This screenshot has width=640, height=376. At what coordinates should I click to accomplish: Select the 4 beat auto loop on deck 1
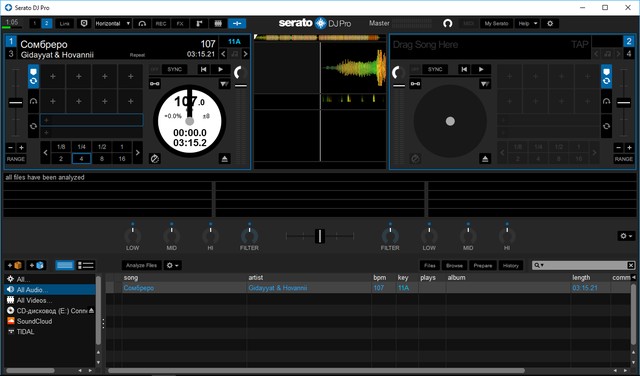[x=81, y=158]
